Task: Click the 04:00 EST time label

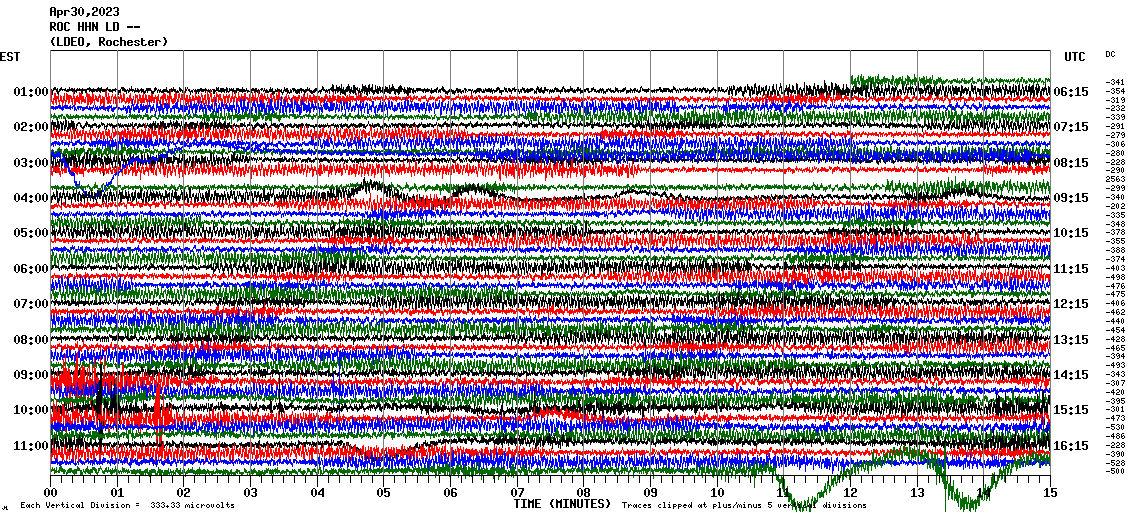Action: [31, 198]
